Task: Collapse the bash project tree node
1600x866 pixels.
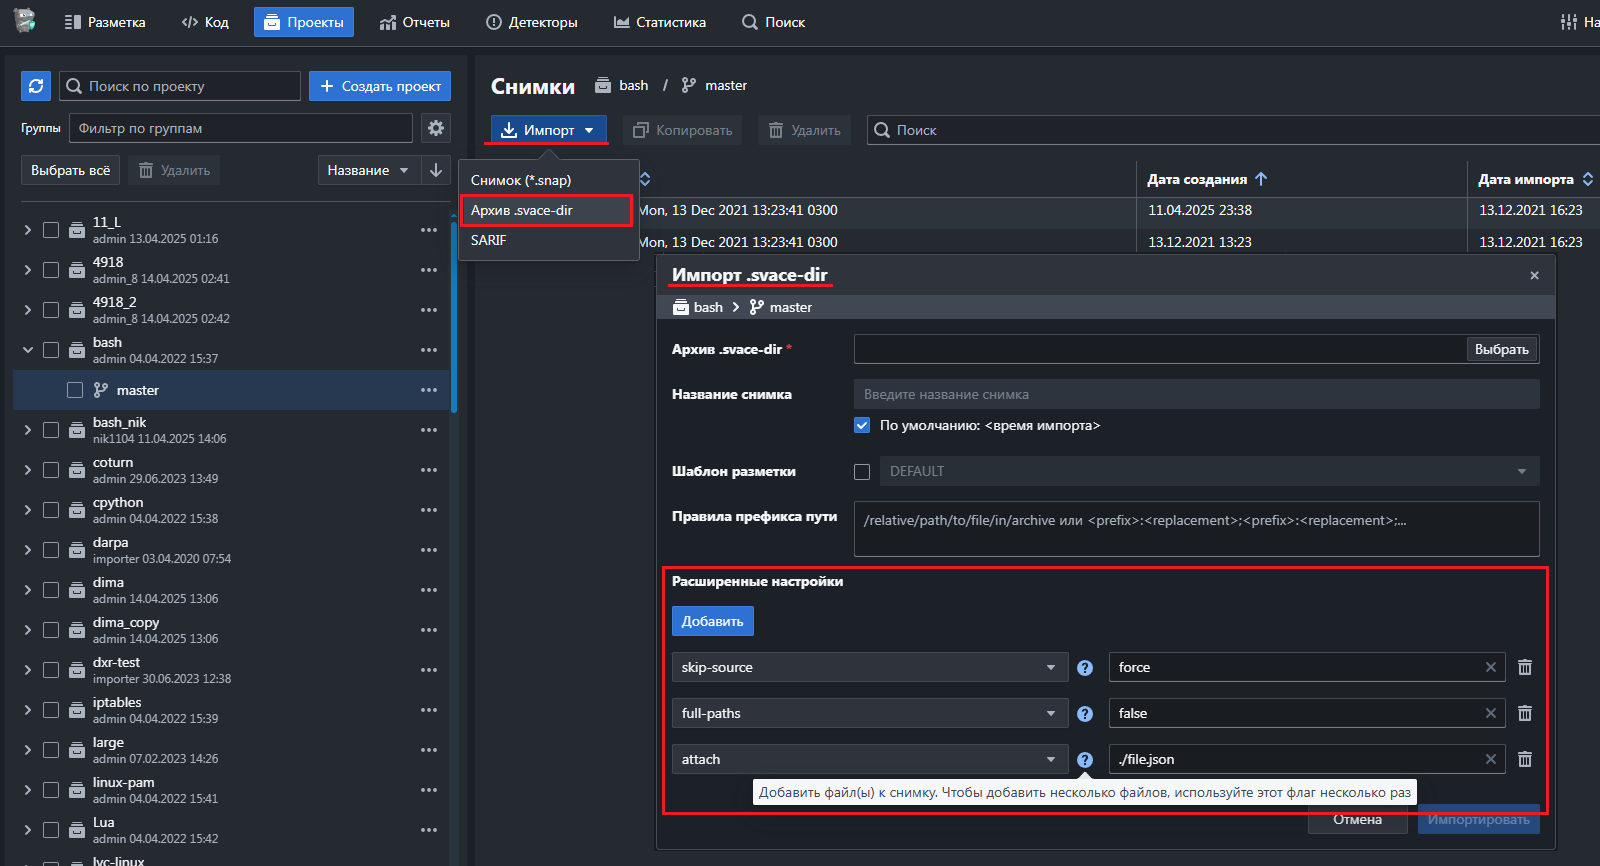Action: click(x=28, y=350)
